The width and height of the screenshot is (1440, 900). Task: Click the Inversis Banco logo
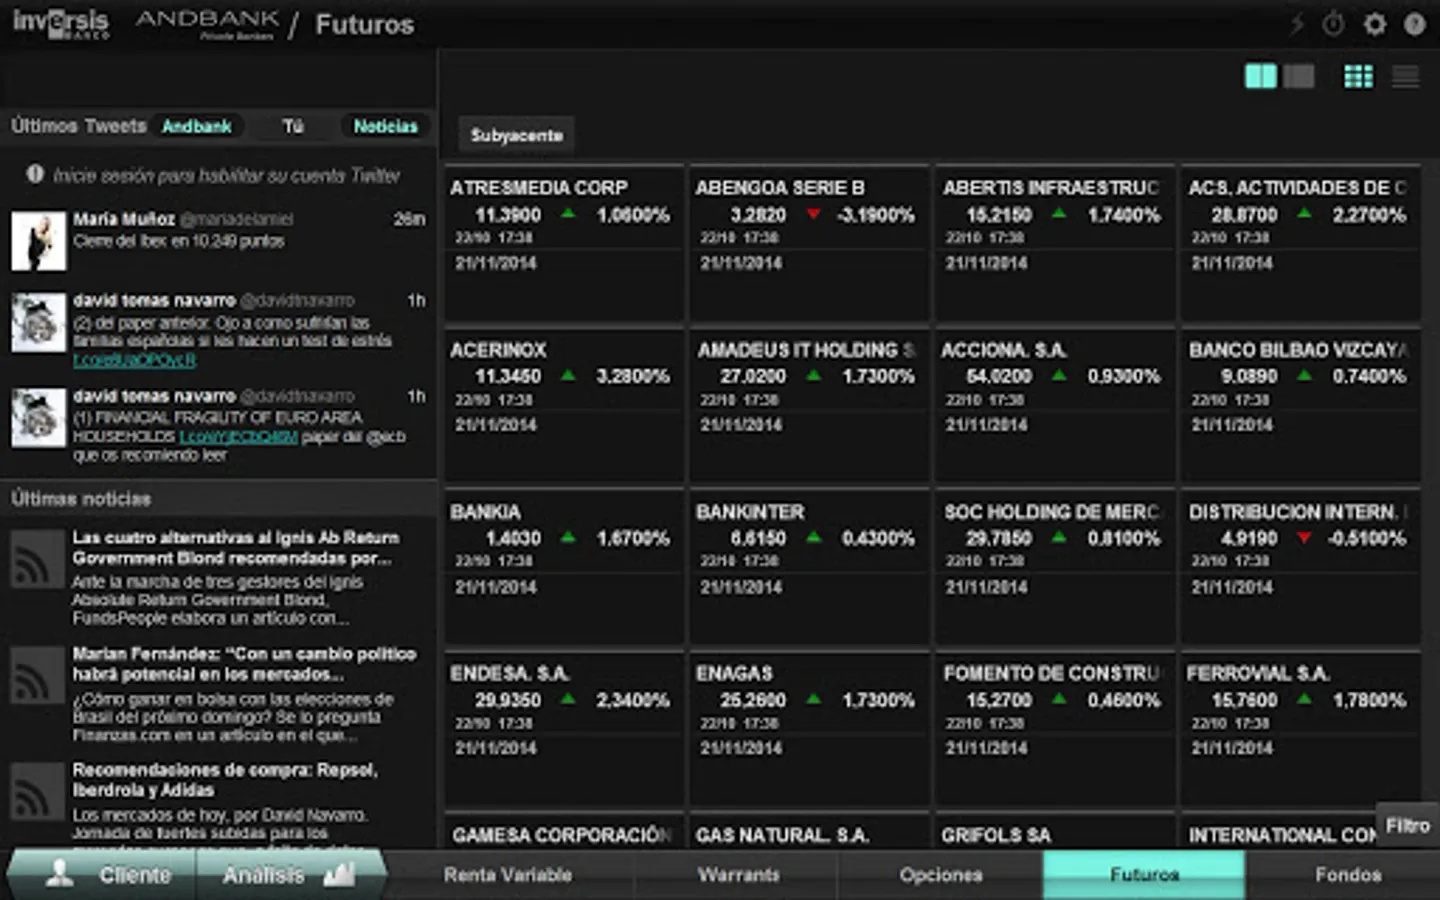pyautogui.click(x=61, y=24)
